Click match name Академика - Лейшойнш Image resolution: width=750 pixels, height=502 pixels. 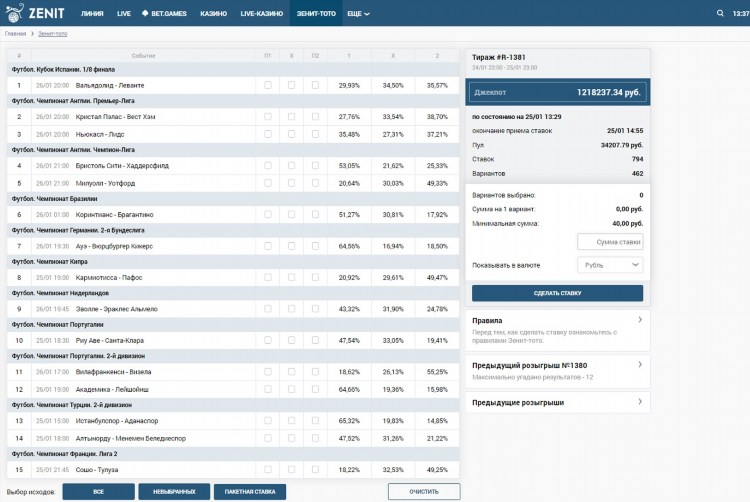coord(112,389)
